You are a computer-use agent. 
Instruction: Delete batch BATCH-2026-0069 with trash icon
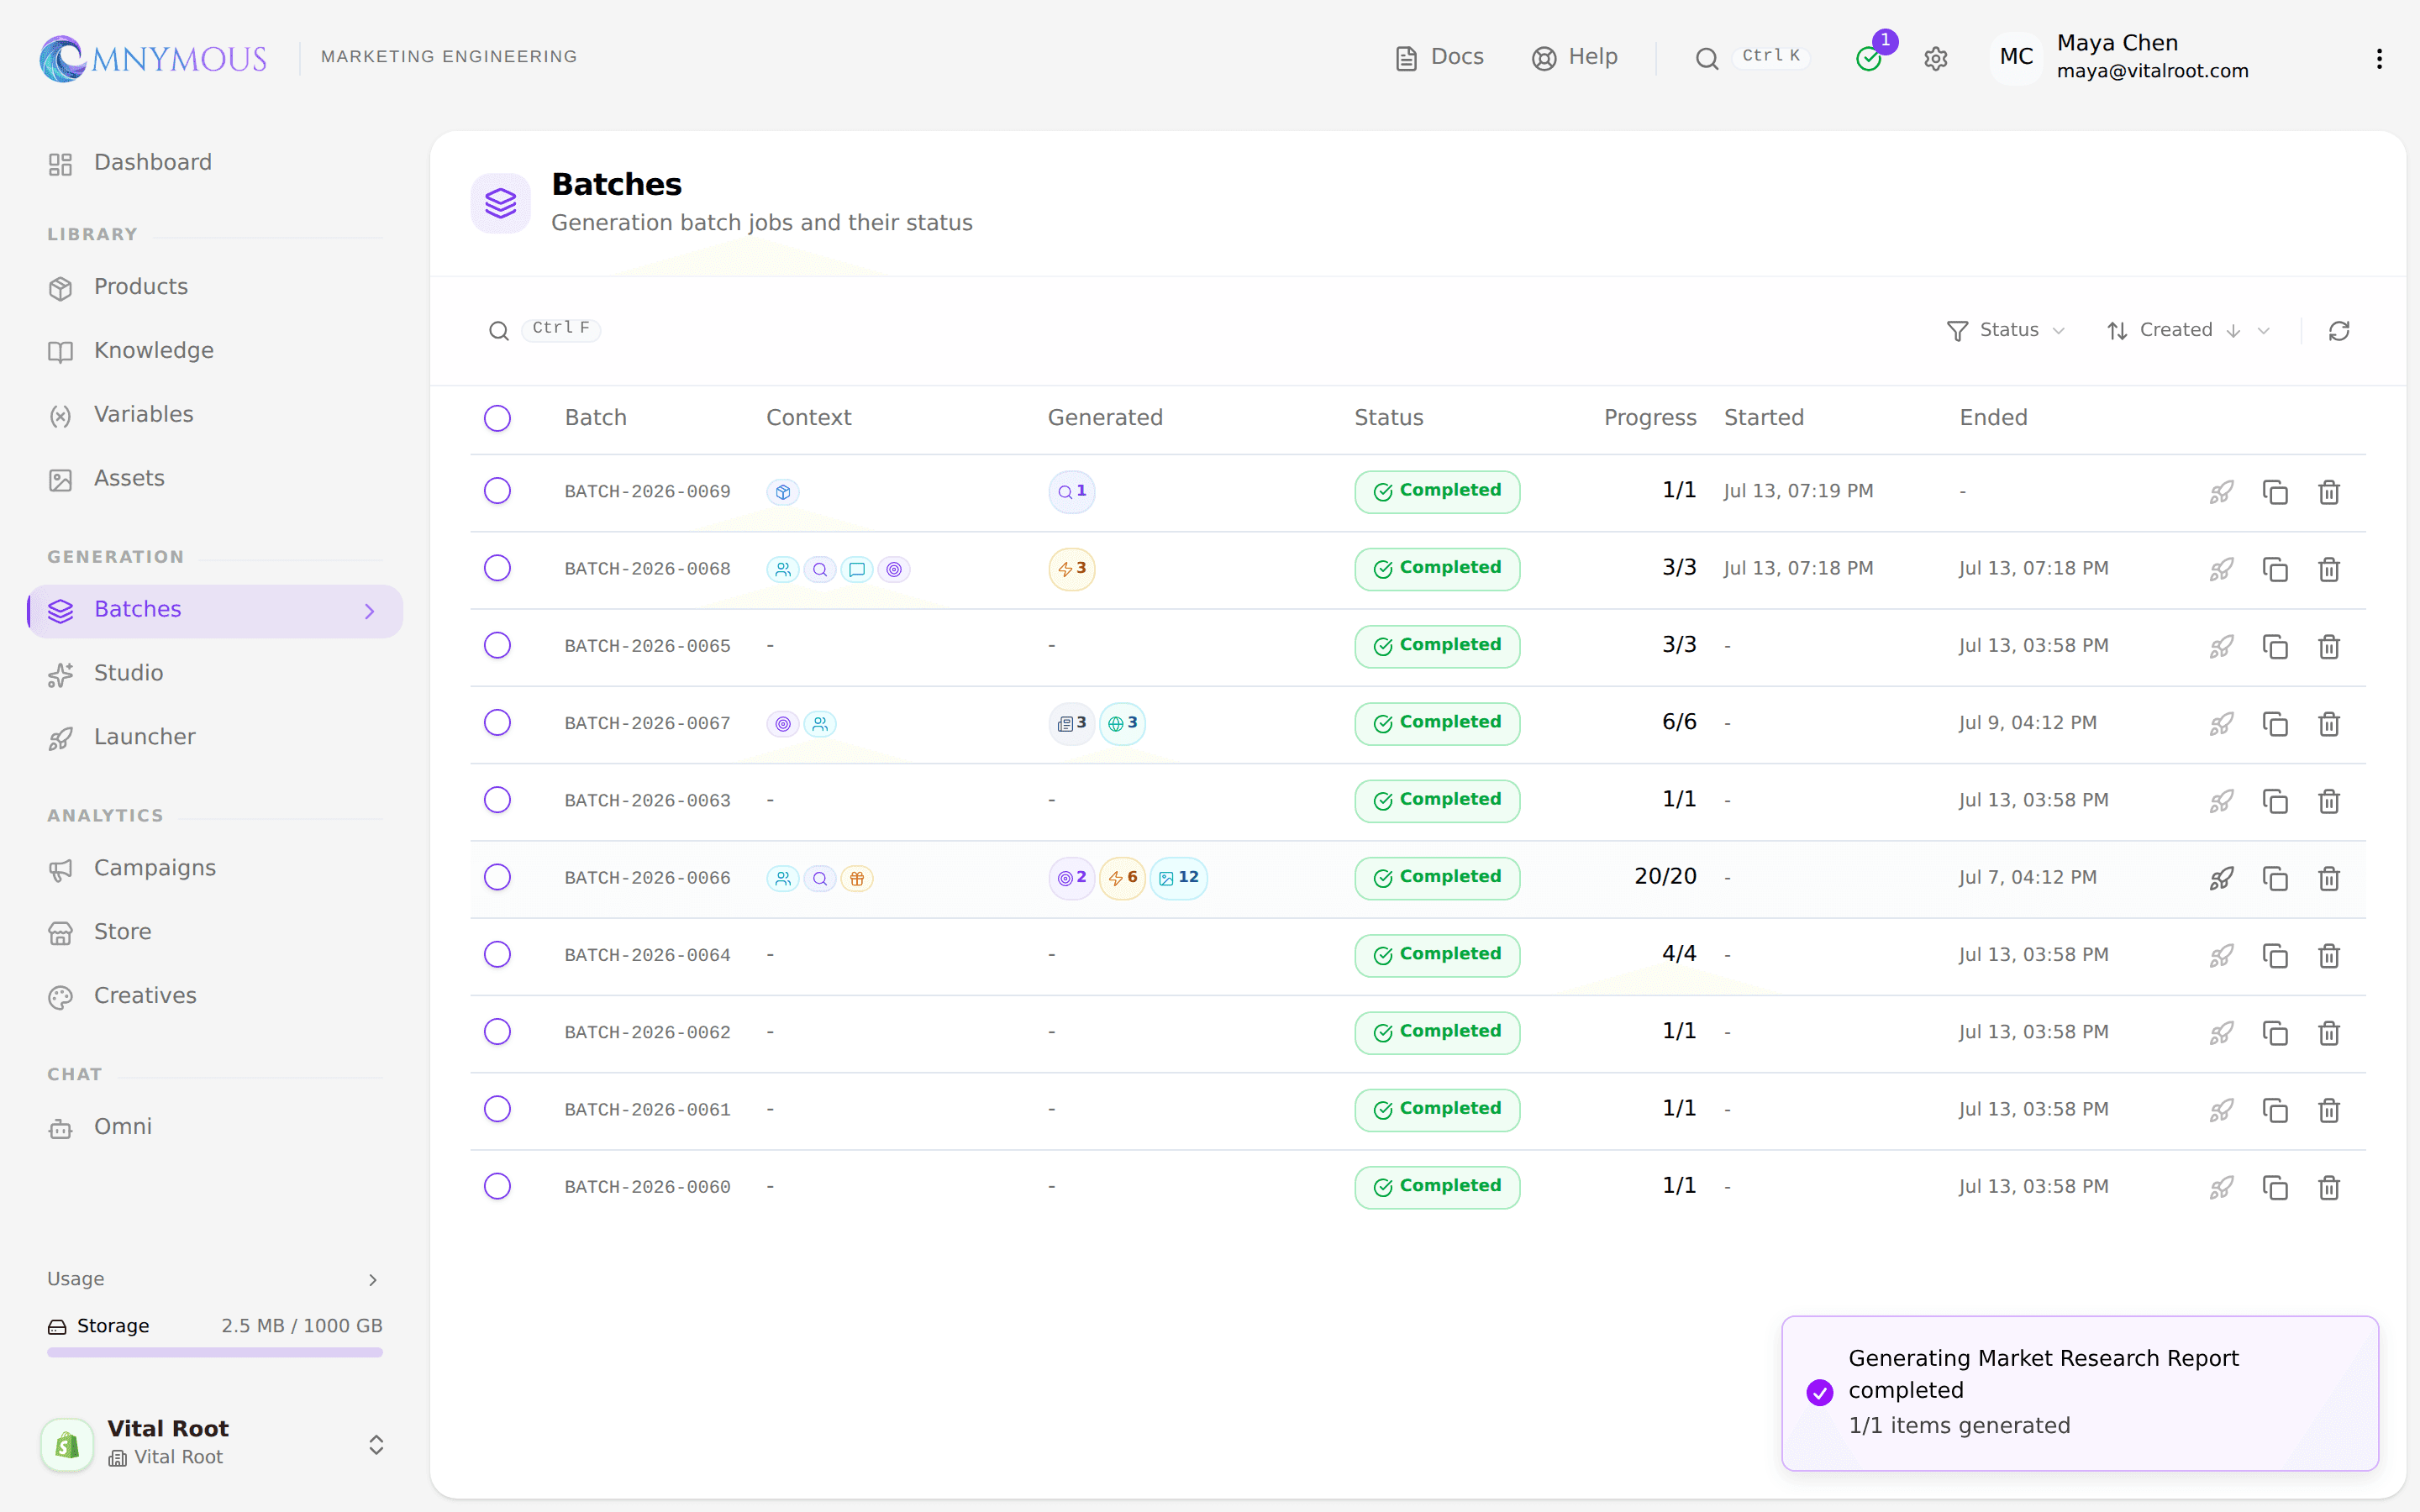pos(2329,492)
